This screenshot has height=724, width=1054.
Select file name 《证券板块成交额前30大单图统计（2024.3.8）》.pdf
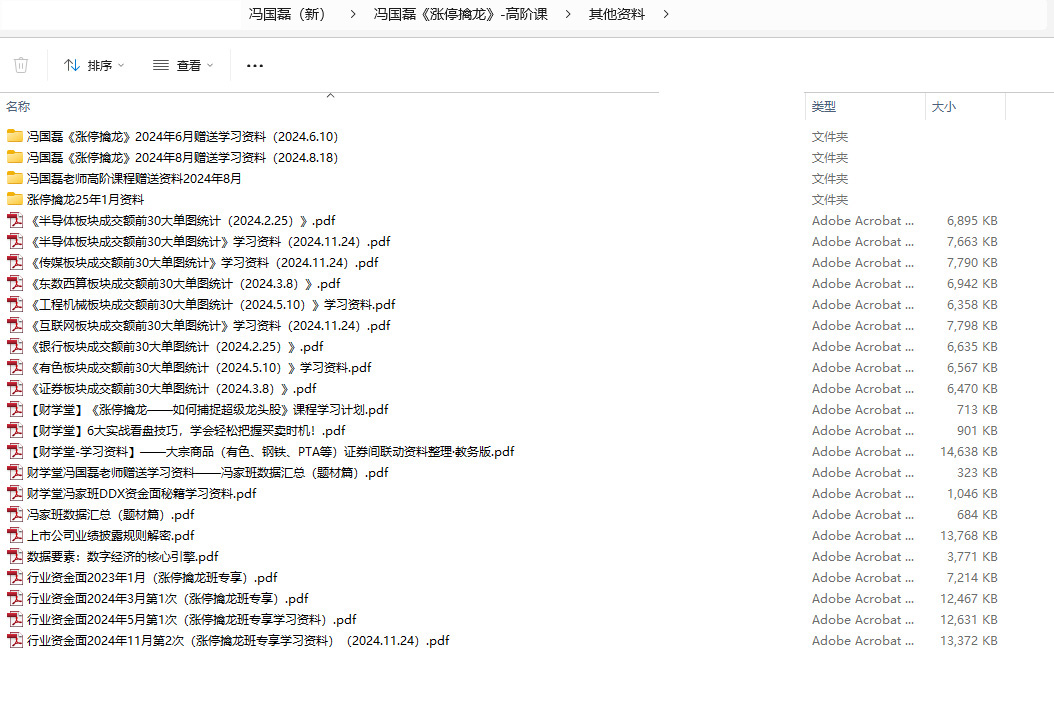(x=173, y=389)
